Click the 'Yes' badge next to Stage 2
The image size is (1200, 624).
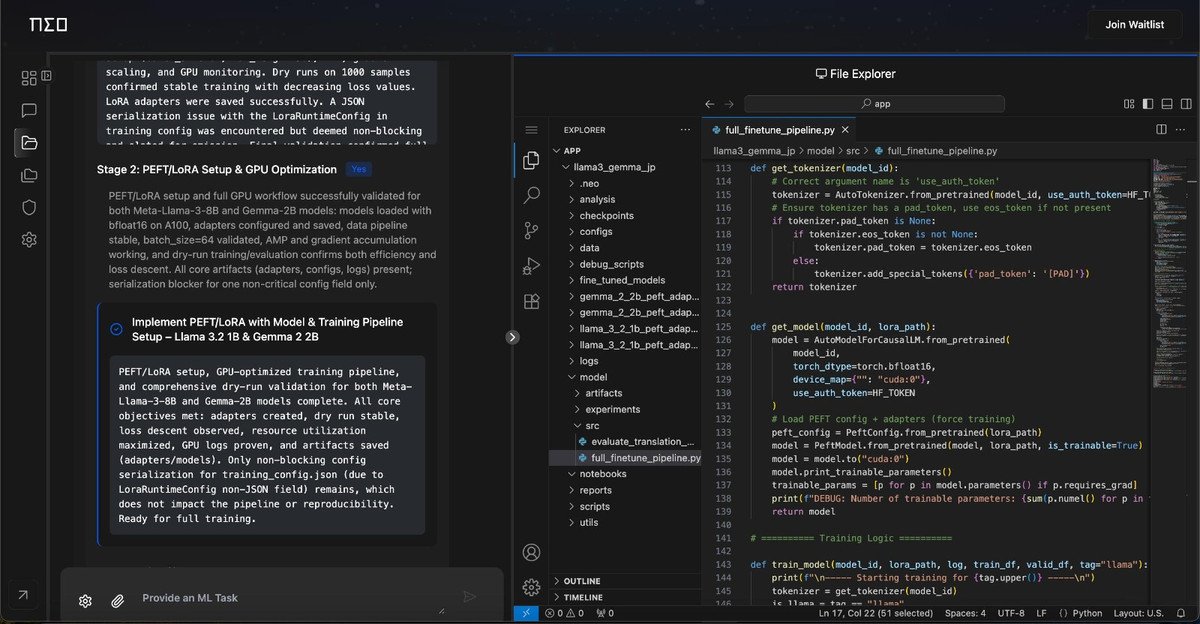359,169
